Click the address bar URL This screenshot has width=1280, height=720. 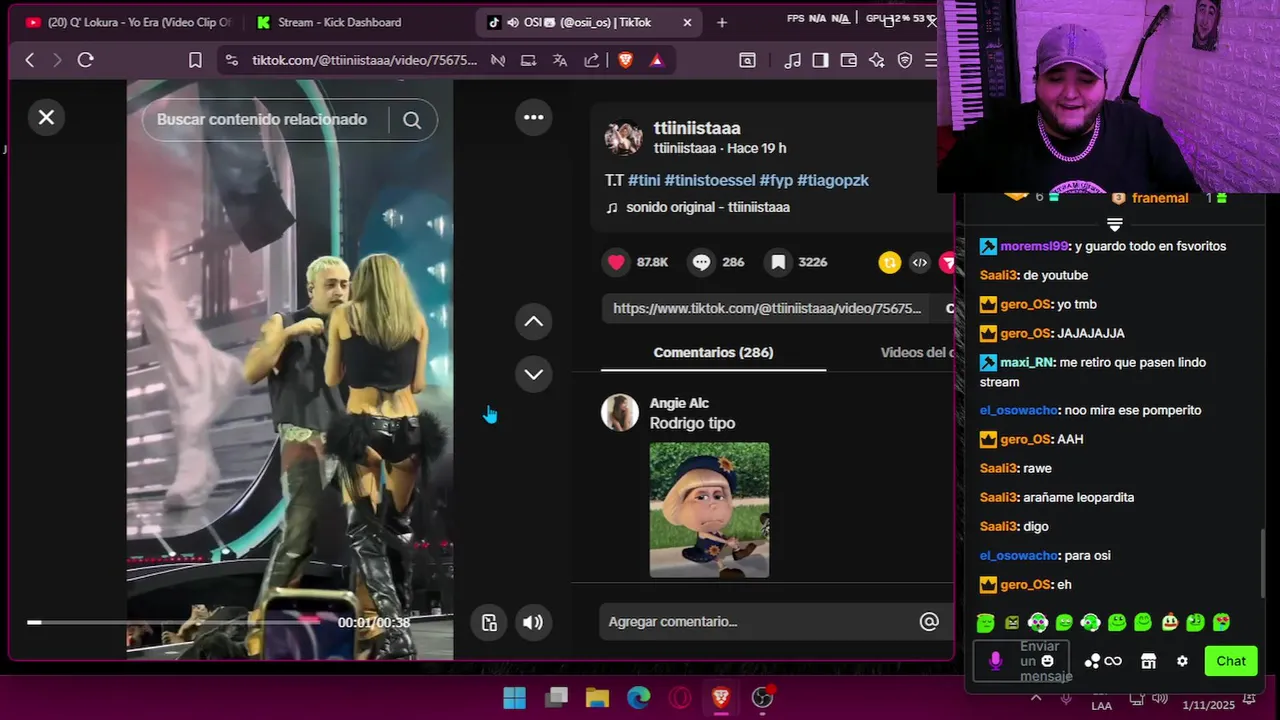[364, 60]
